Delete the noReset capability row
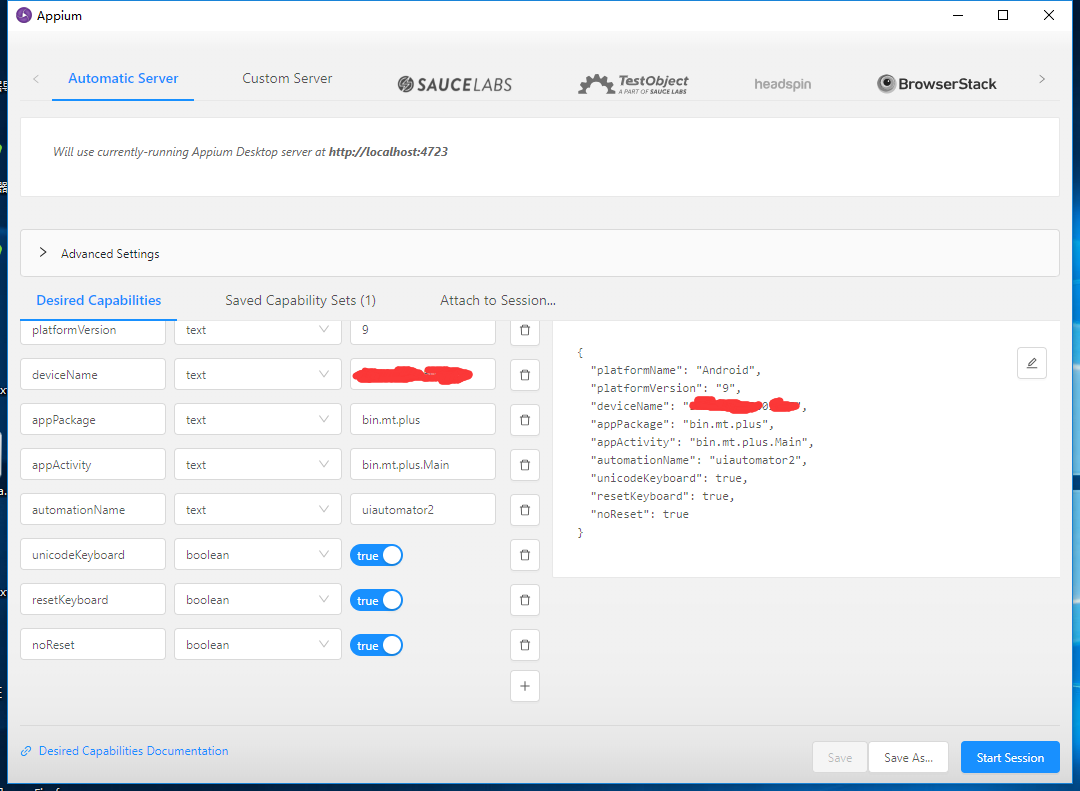Image resolution: width=1080 pixels, height=791 pixels. tap(524, 645)
